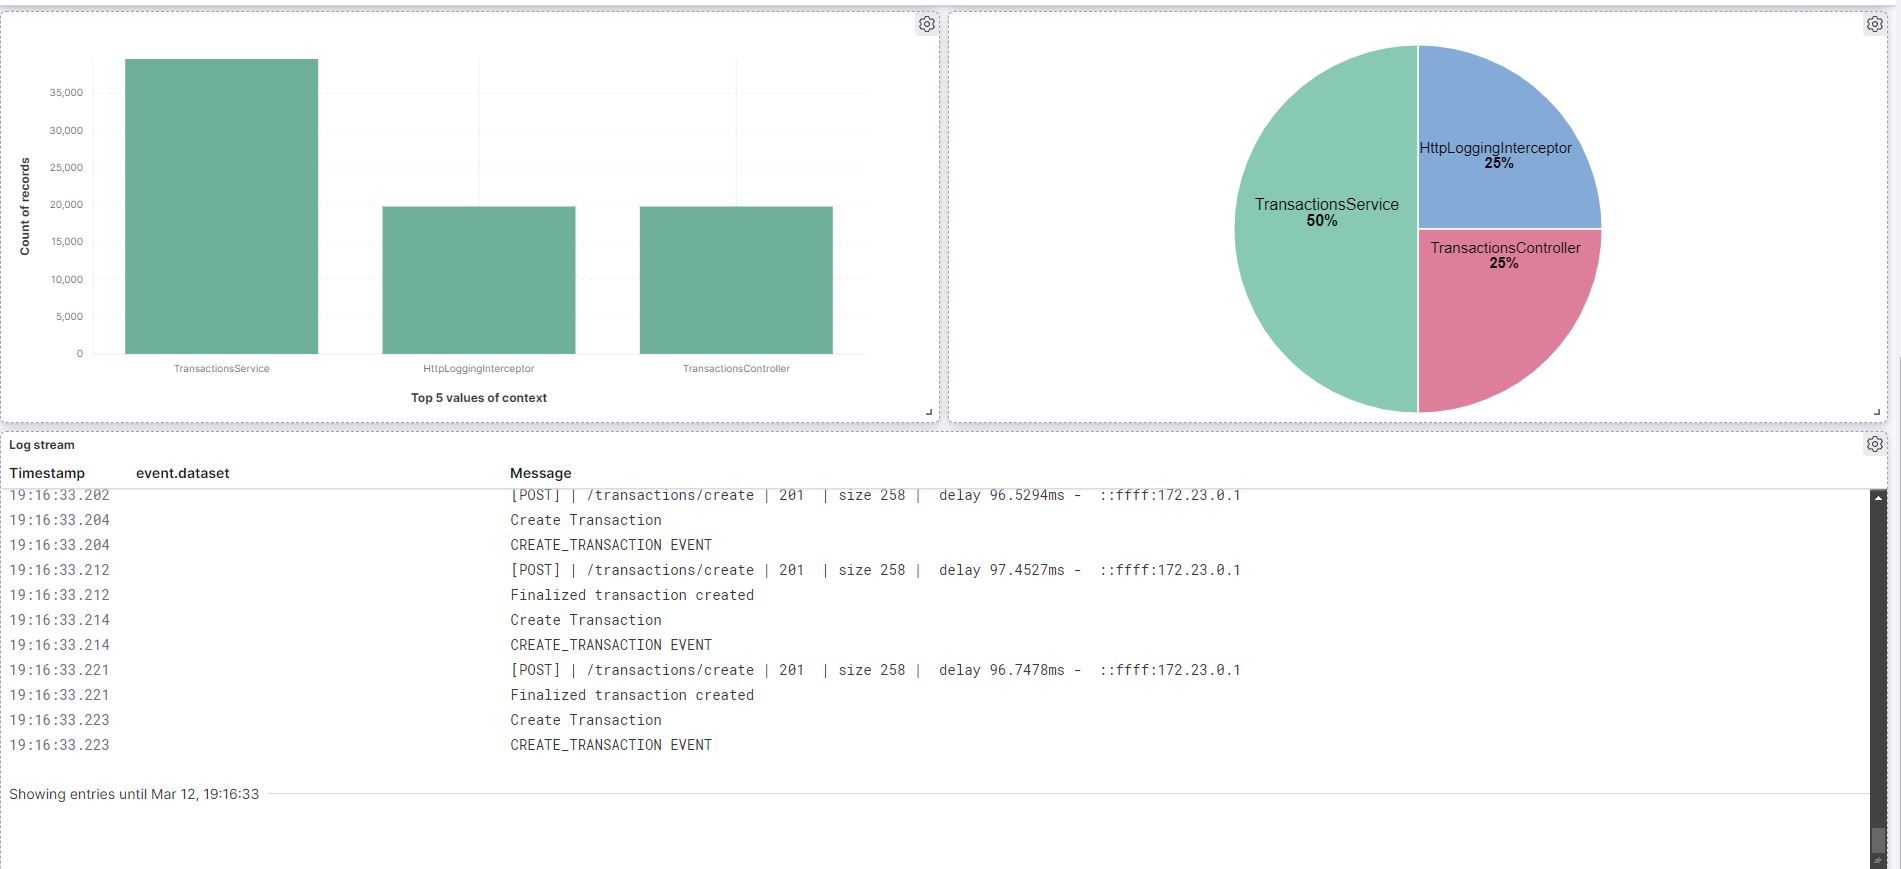
Task: Click 'CREATE_TRANSACTION EVENT' at 19:16:33.223
Action: click(x=611, y=745)
